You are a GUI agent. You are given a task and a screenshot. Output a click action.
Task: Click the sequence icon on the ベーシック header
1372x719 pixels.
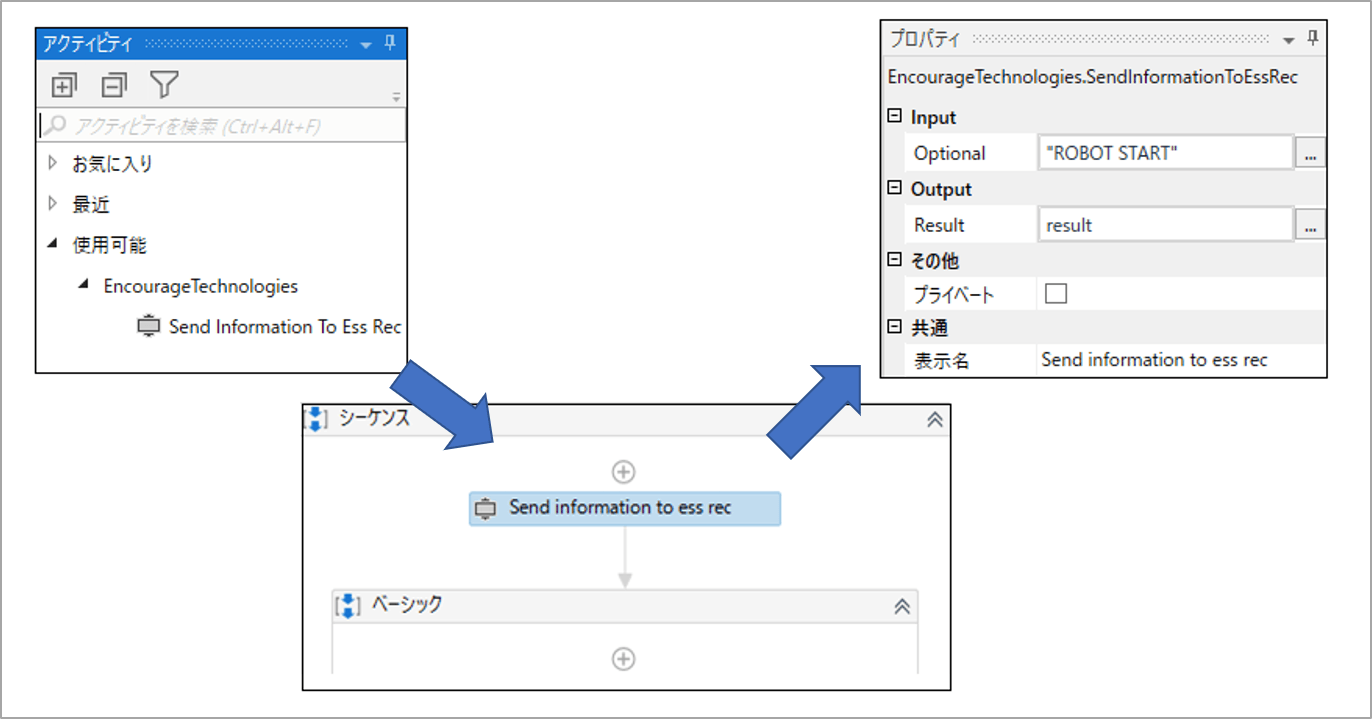tap(347, 604)
